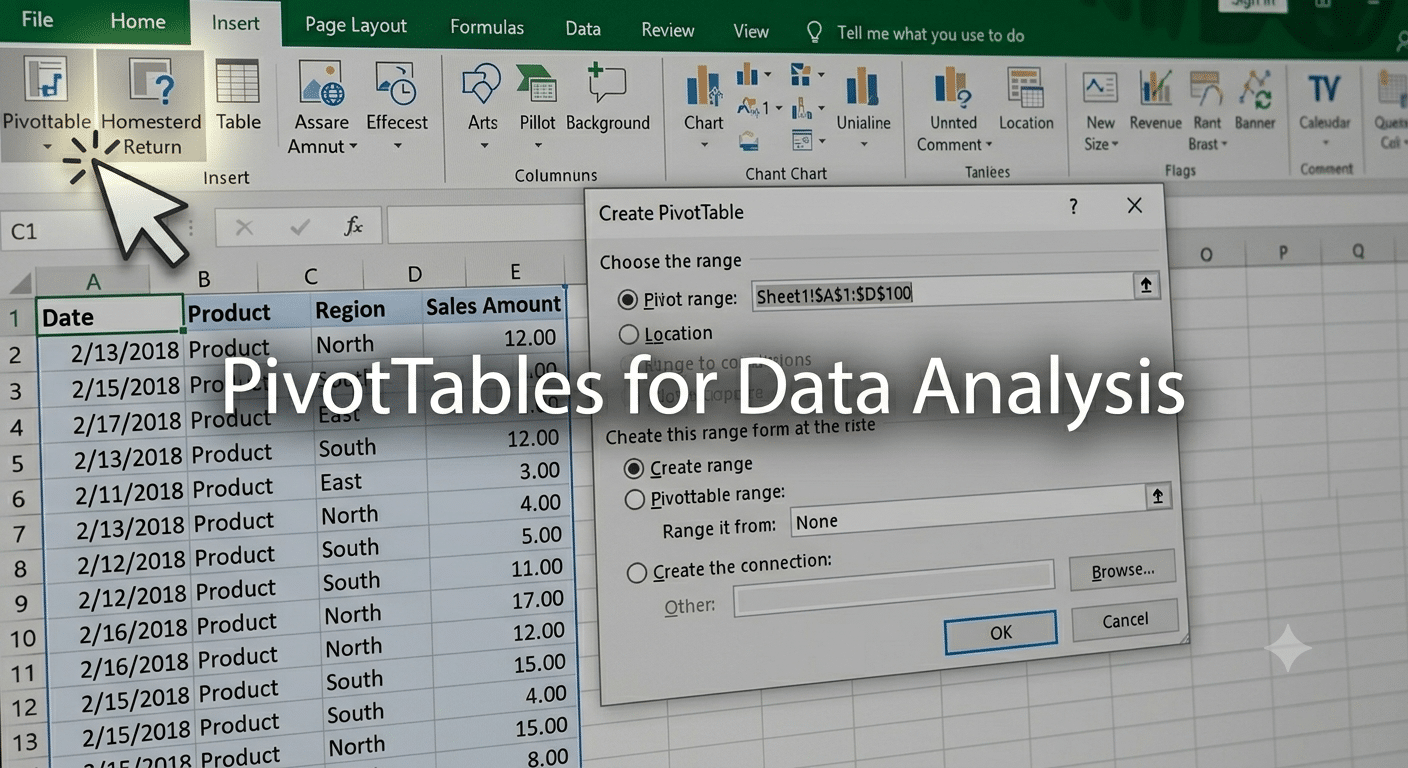
Task: Select the Region header cell
Action: [x=365, y=309]
